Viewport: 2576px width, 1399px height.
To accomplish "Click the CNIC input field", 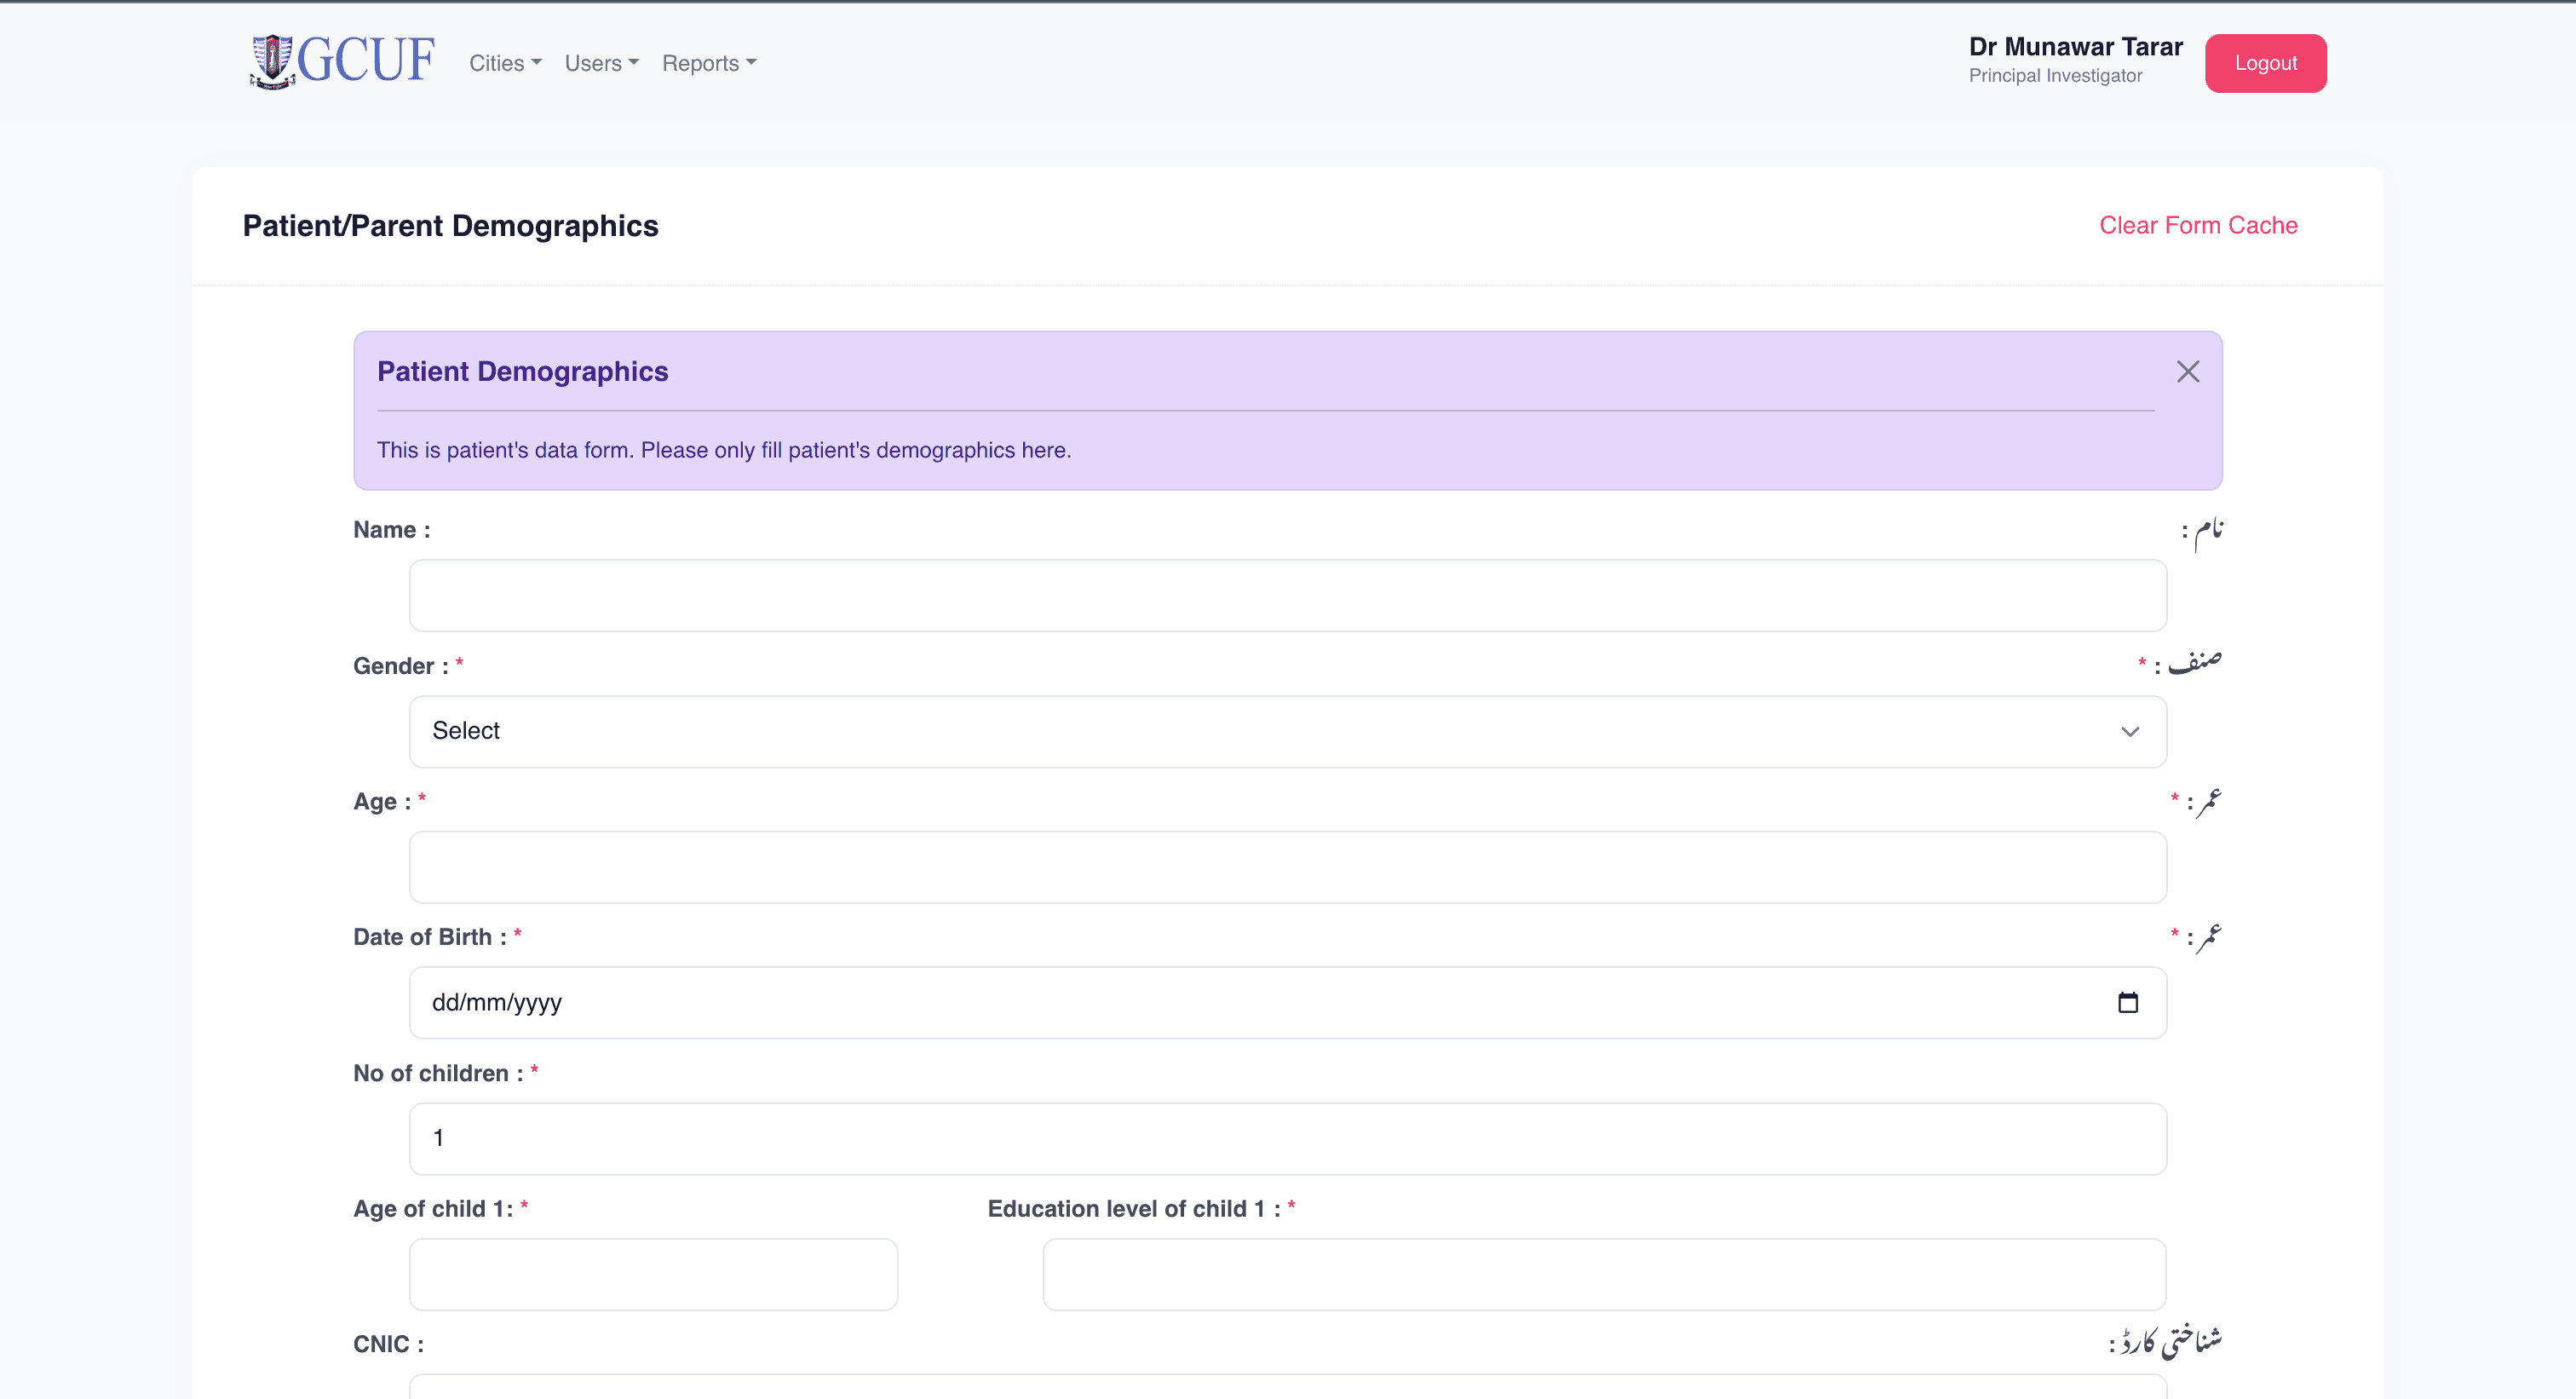I will pos(1287,1388).
